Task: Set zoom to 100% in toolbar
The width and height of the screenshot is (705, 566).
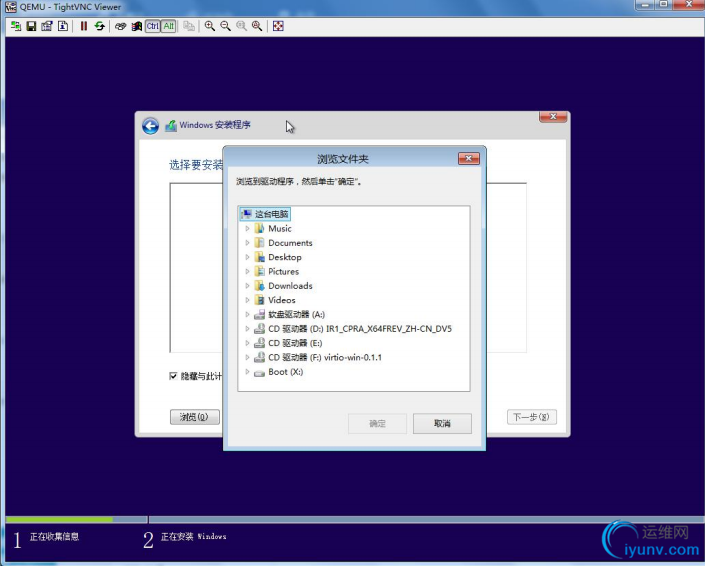Action: [x=241, y=26]
